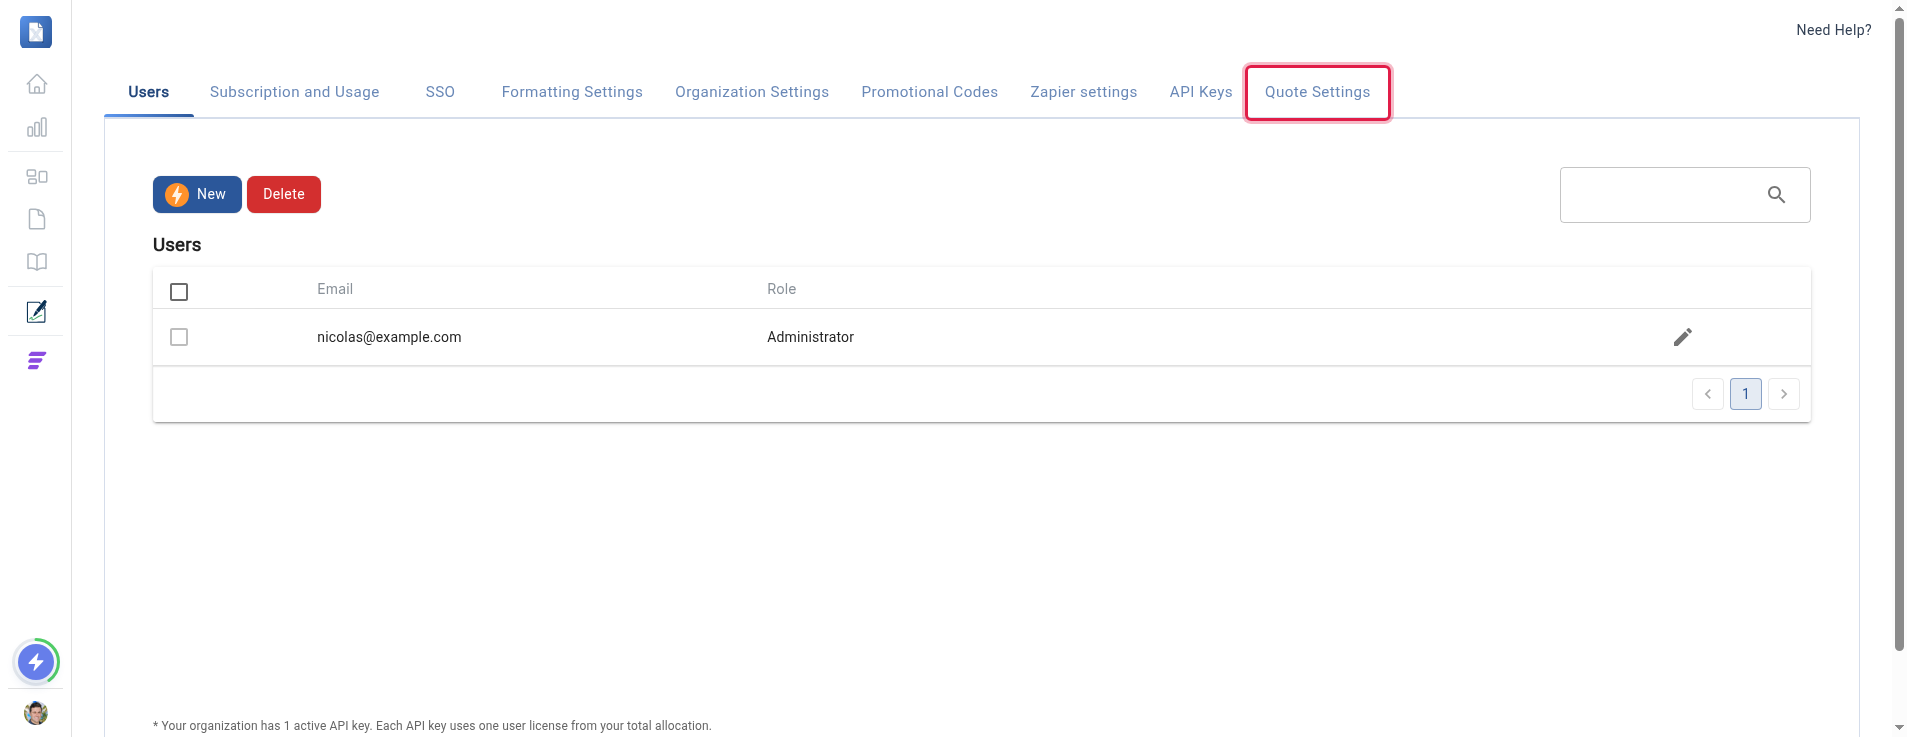Go to previous page of users

pos(1708,394)
